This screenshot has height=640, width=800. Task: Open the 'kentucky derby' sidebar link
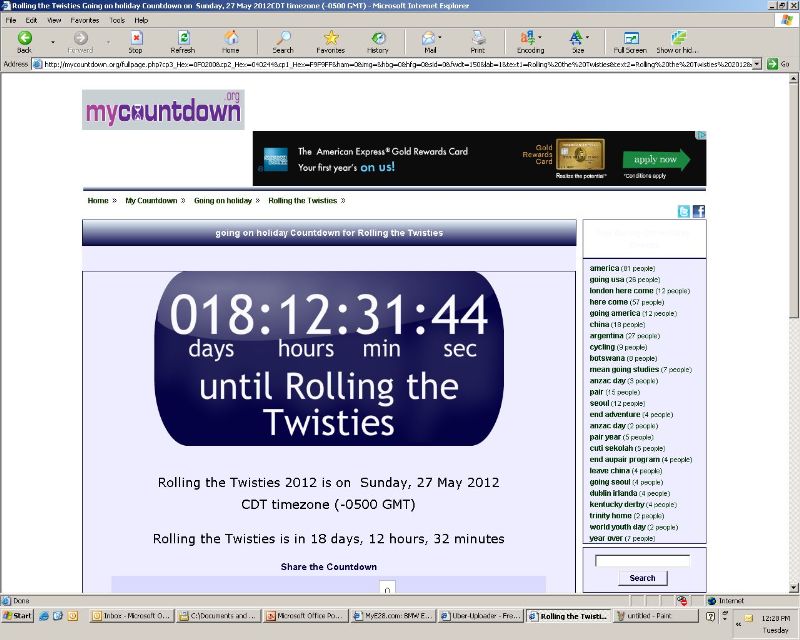pos(617,505)
